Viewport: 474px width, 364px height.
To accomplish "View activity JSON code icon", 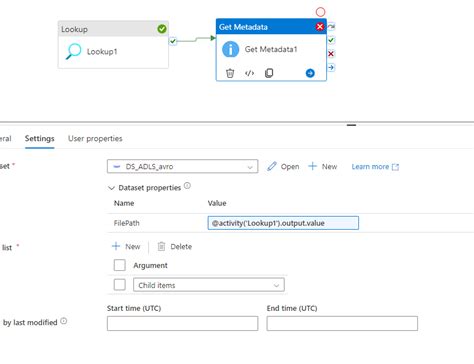I will tap(249, 73).
